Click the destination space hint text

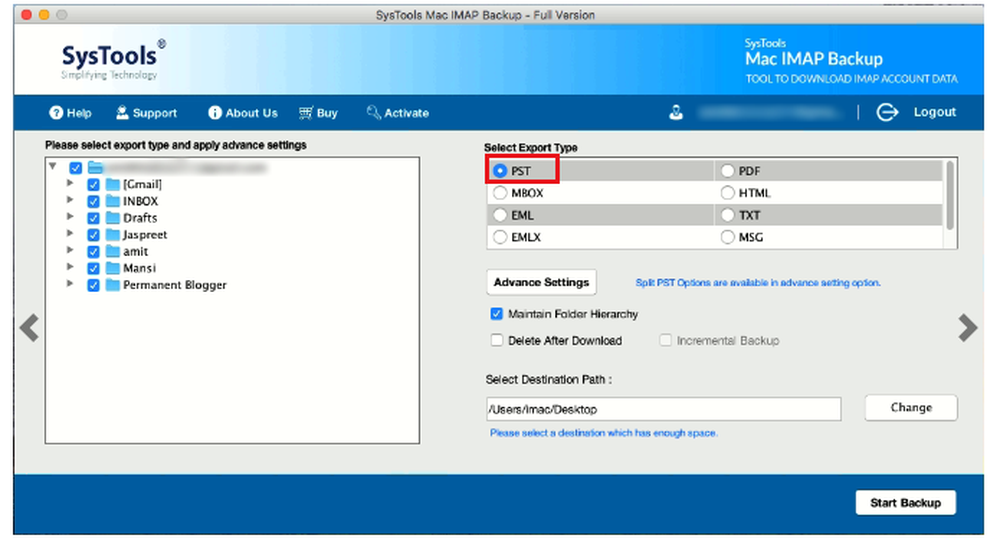(x=604, y=433)
